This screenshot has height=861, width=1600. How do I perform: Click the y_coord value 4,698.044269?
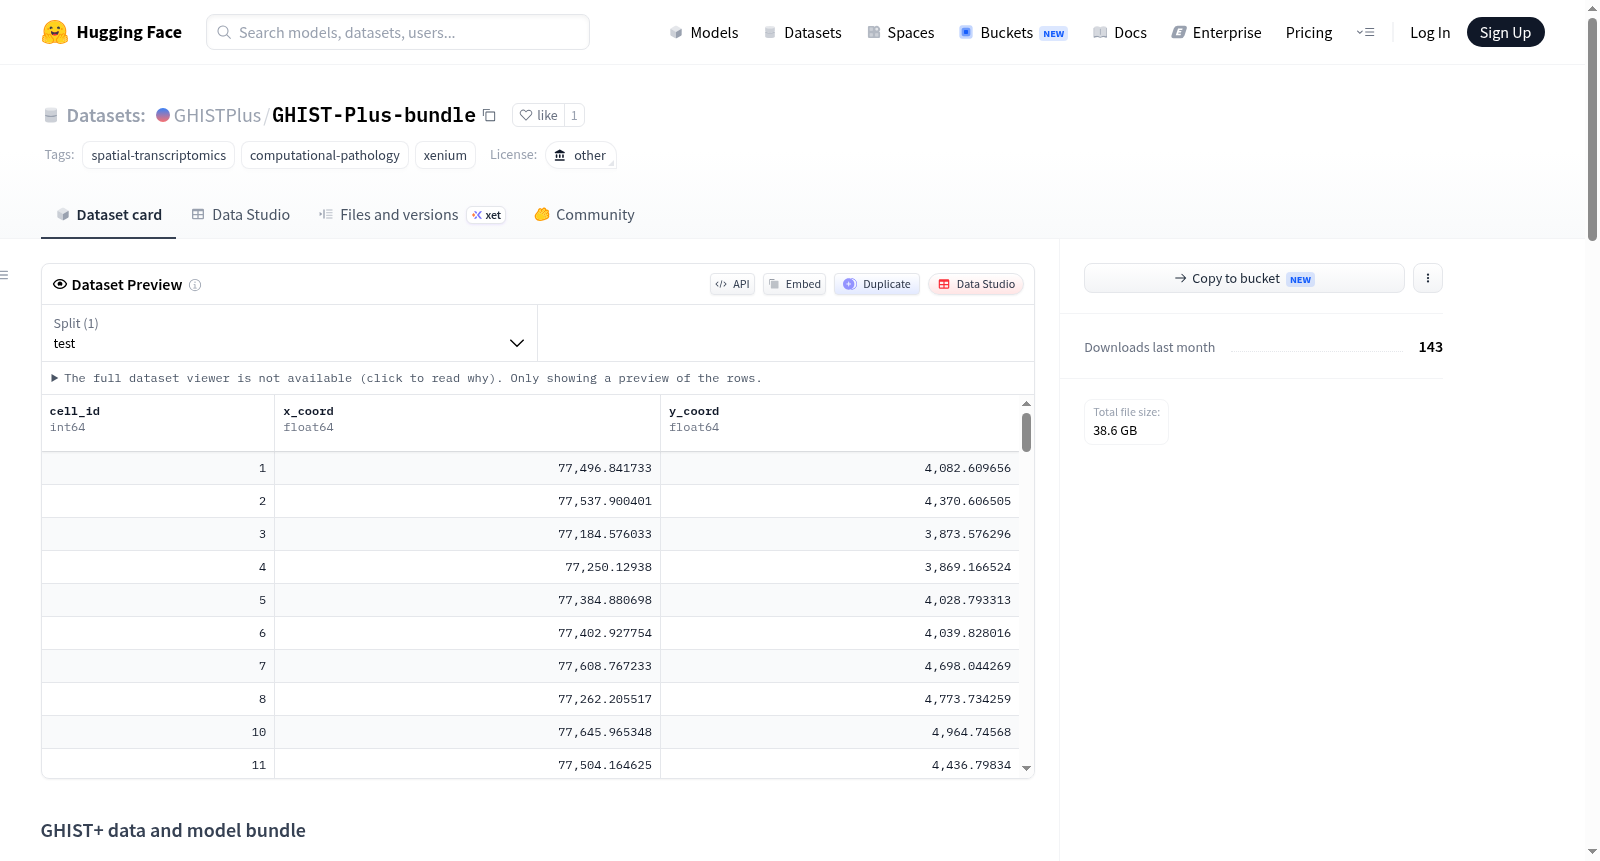pos(968,666)
